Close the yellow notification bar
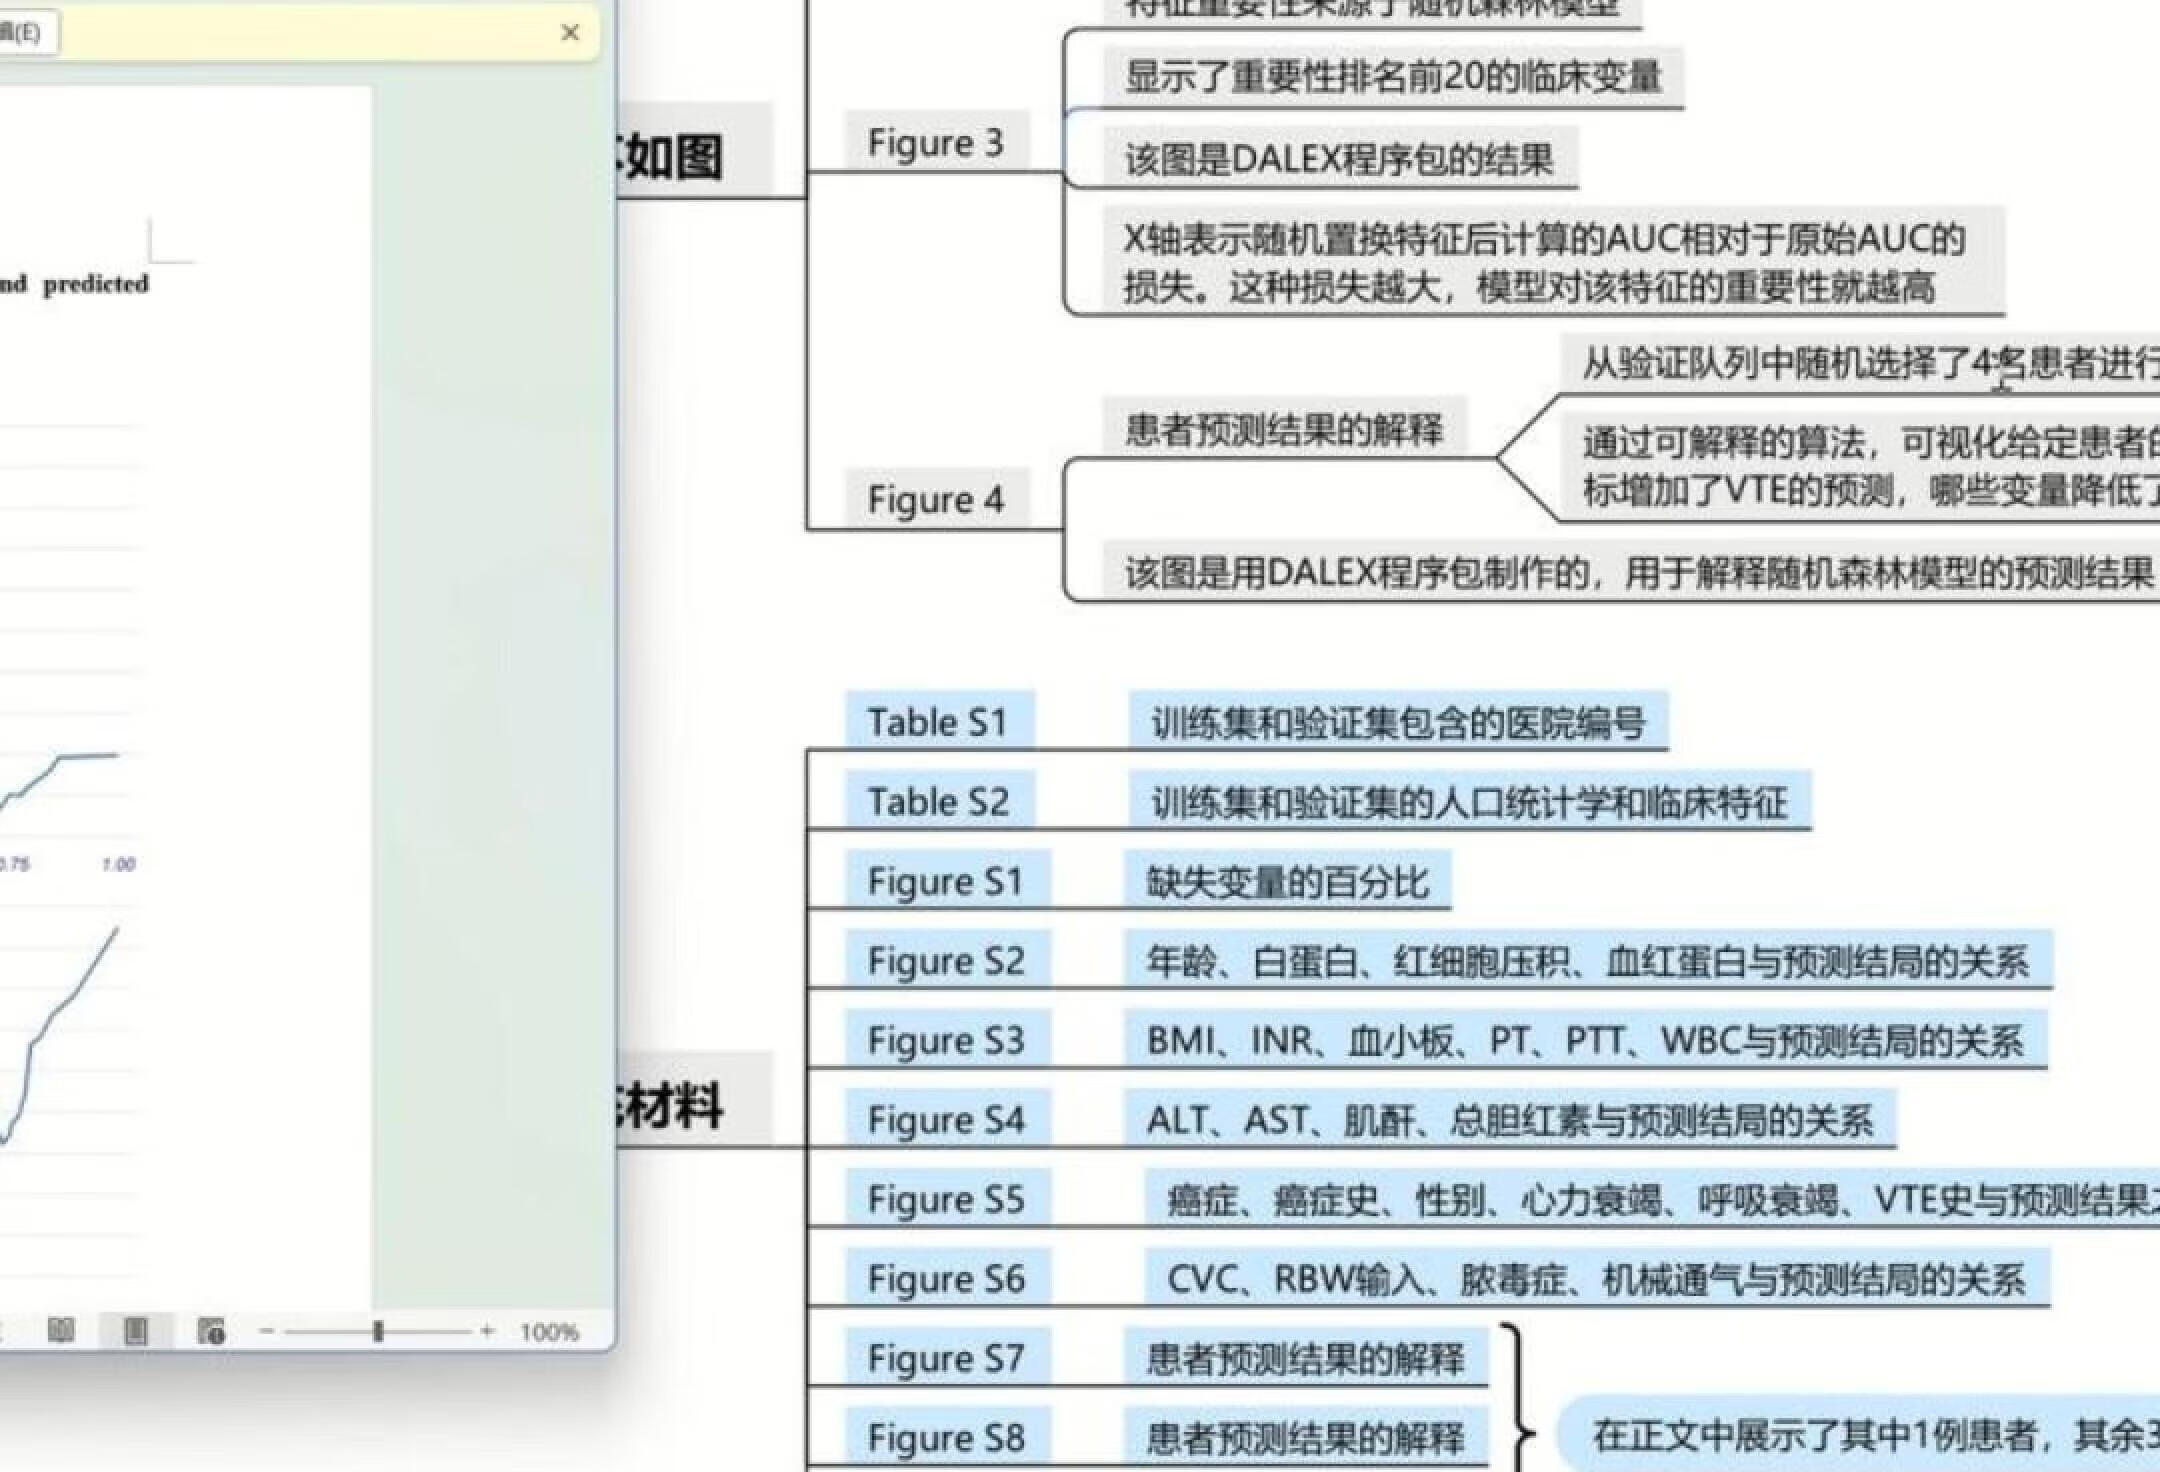The width and height of the screenshot is (2160, 1472). (x=570, y=32)
